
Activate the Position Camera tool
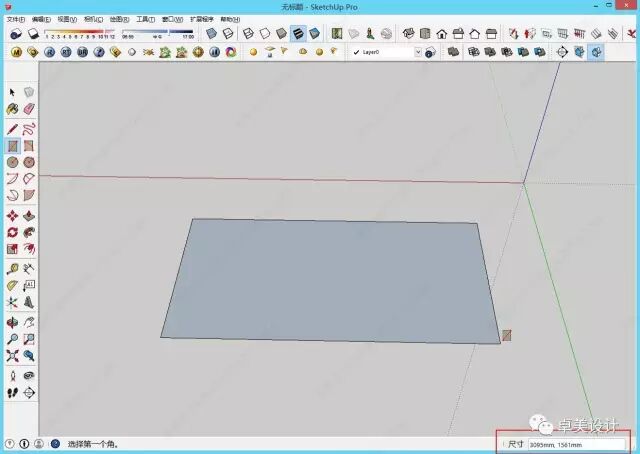point(12,376)
